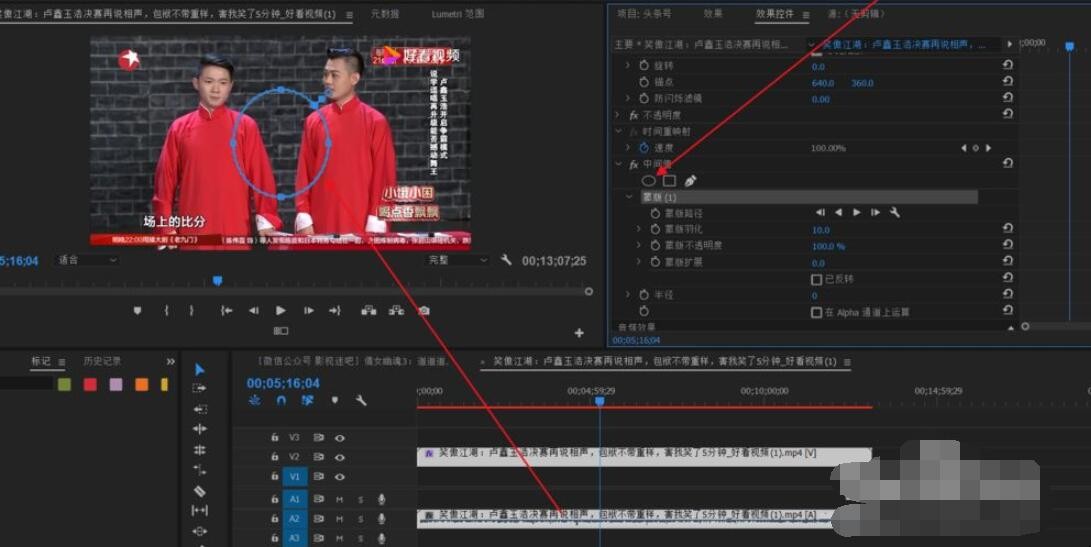1091x547 pixels.
Task: Track selected mask forward continuously
Action: [857, 212]
